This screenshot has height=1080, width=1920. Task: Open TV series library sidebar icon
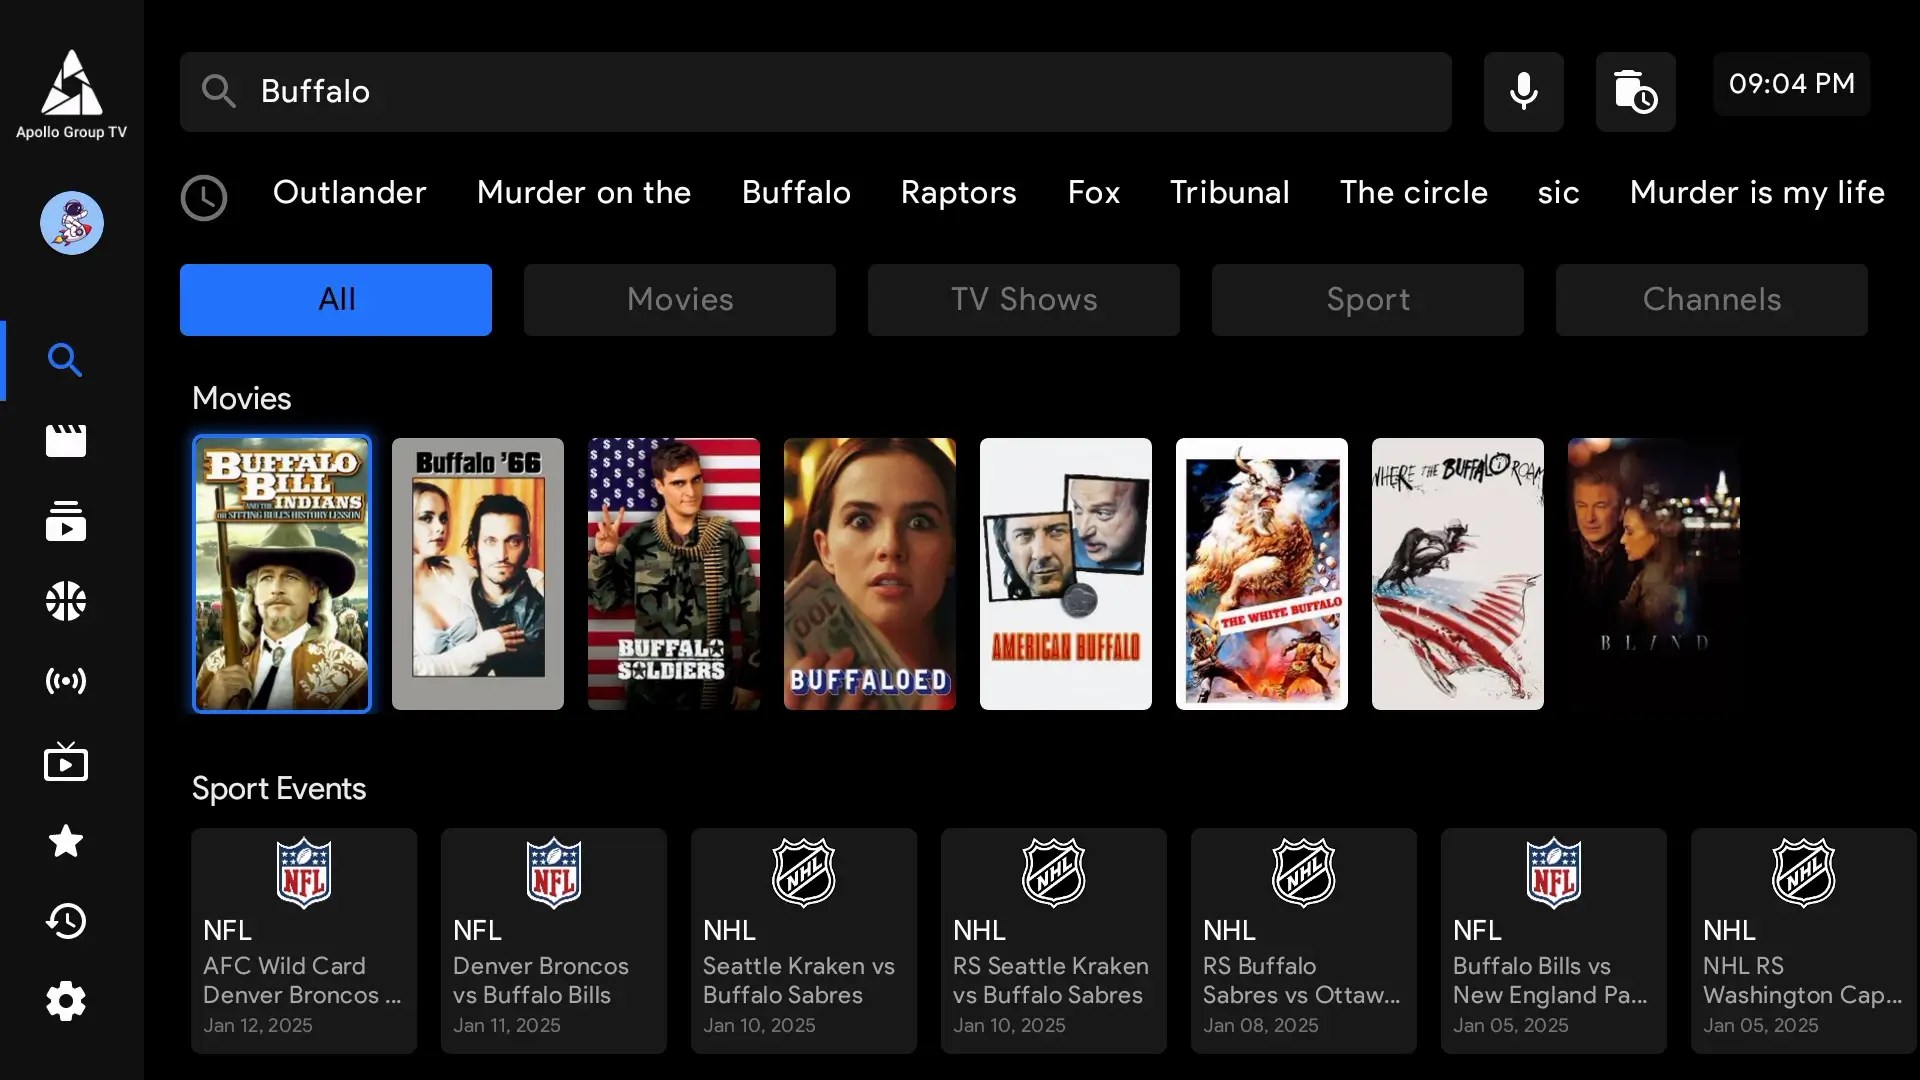(x=66, y=521)
